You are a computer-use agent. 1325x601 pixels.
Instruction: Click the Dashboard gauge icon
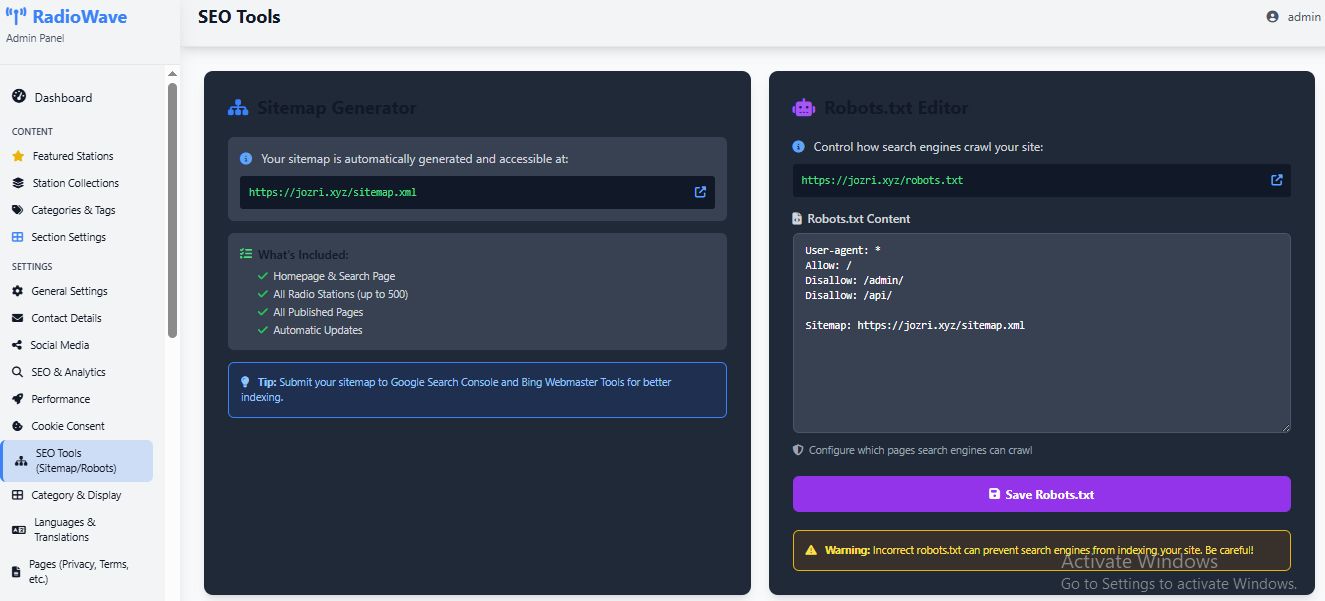pos(18,97)
